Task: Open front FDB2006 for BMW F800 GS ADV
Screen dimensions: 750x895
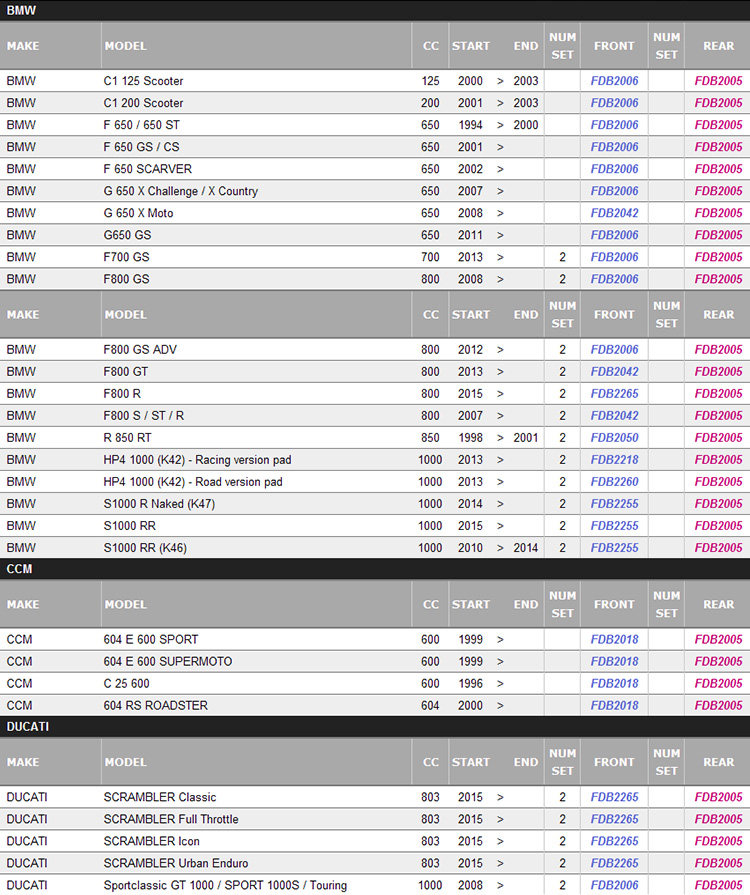Action: coord(614,350)
